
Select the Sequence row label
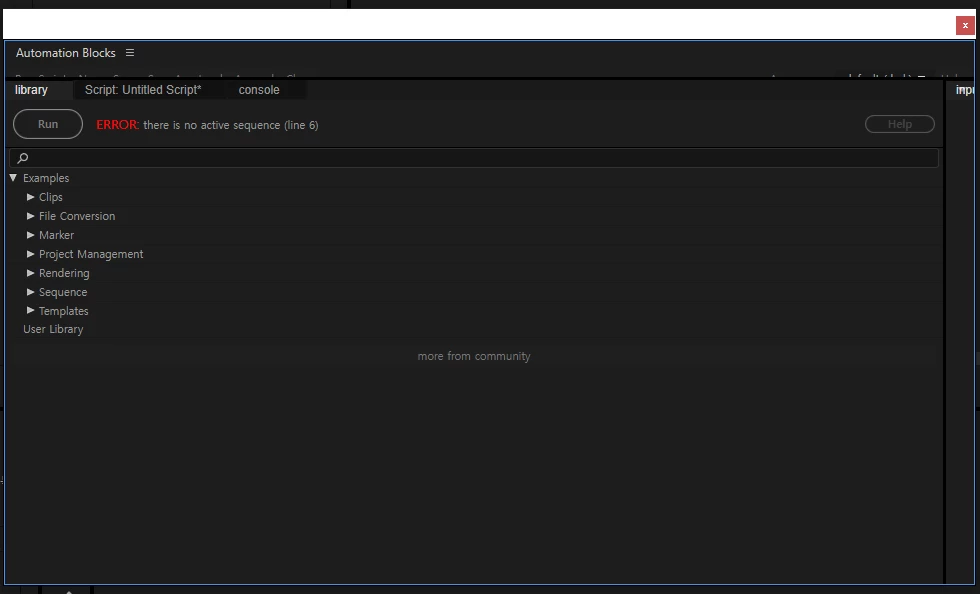[63, 293]
